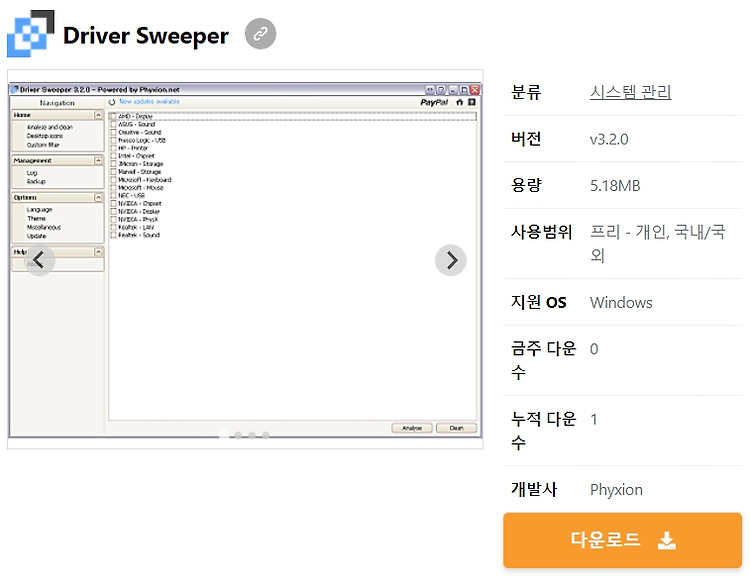
Task: Click the Driver Sweeper screenshot image
Action: click(245, 260)
